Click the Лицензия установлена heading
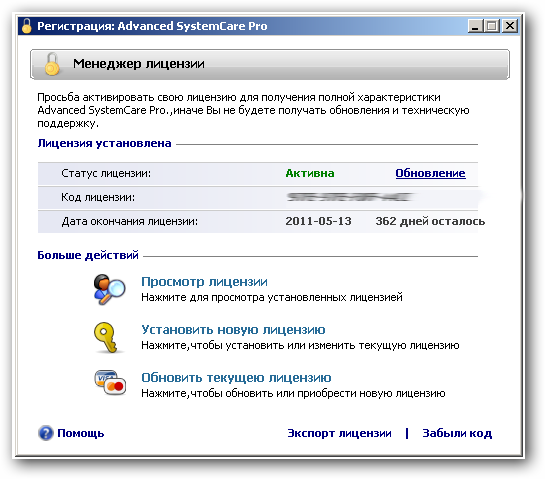The height and width of the screenshot is (479, 545). pyautogui.click(x=104, y=143)
